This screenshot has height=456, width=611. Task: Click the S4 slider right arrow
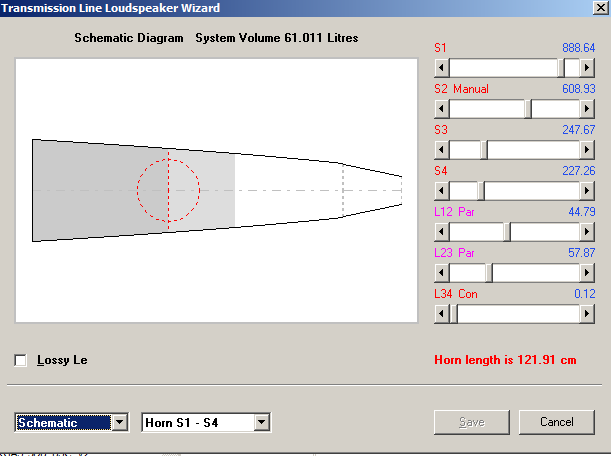[x=587, y=191]
